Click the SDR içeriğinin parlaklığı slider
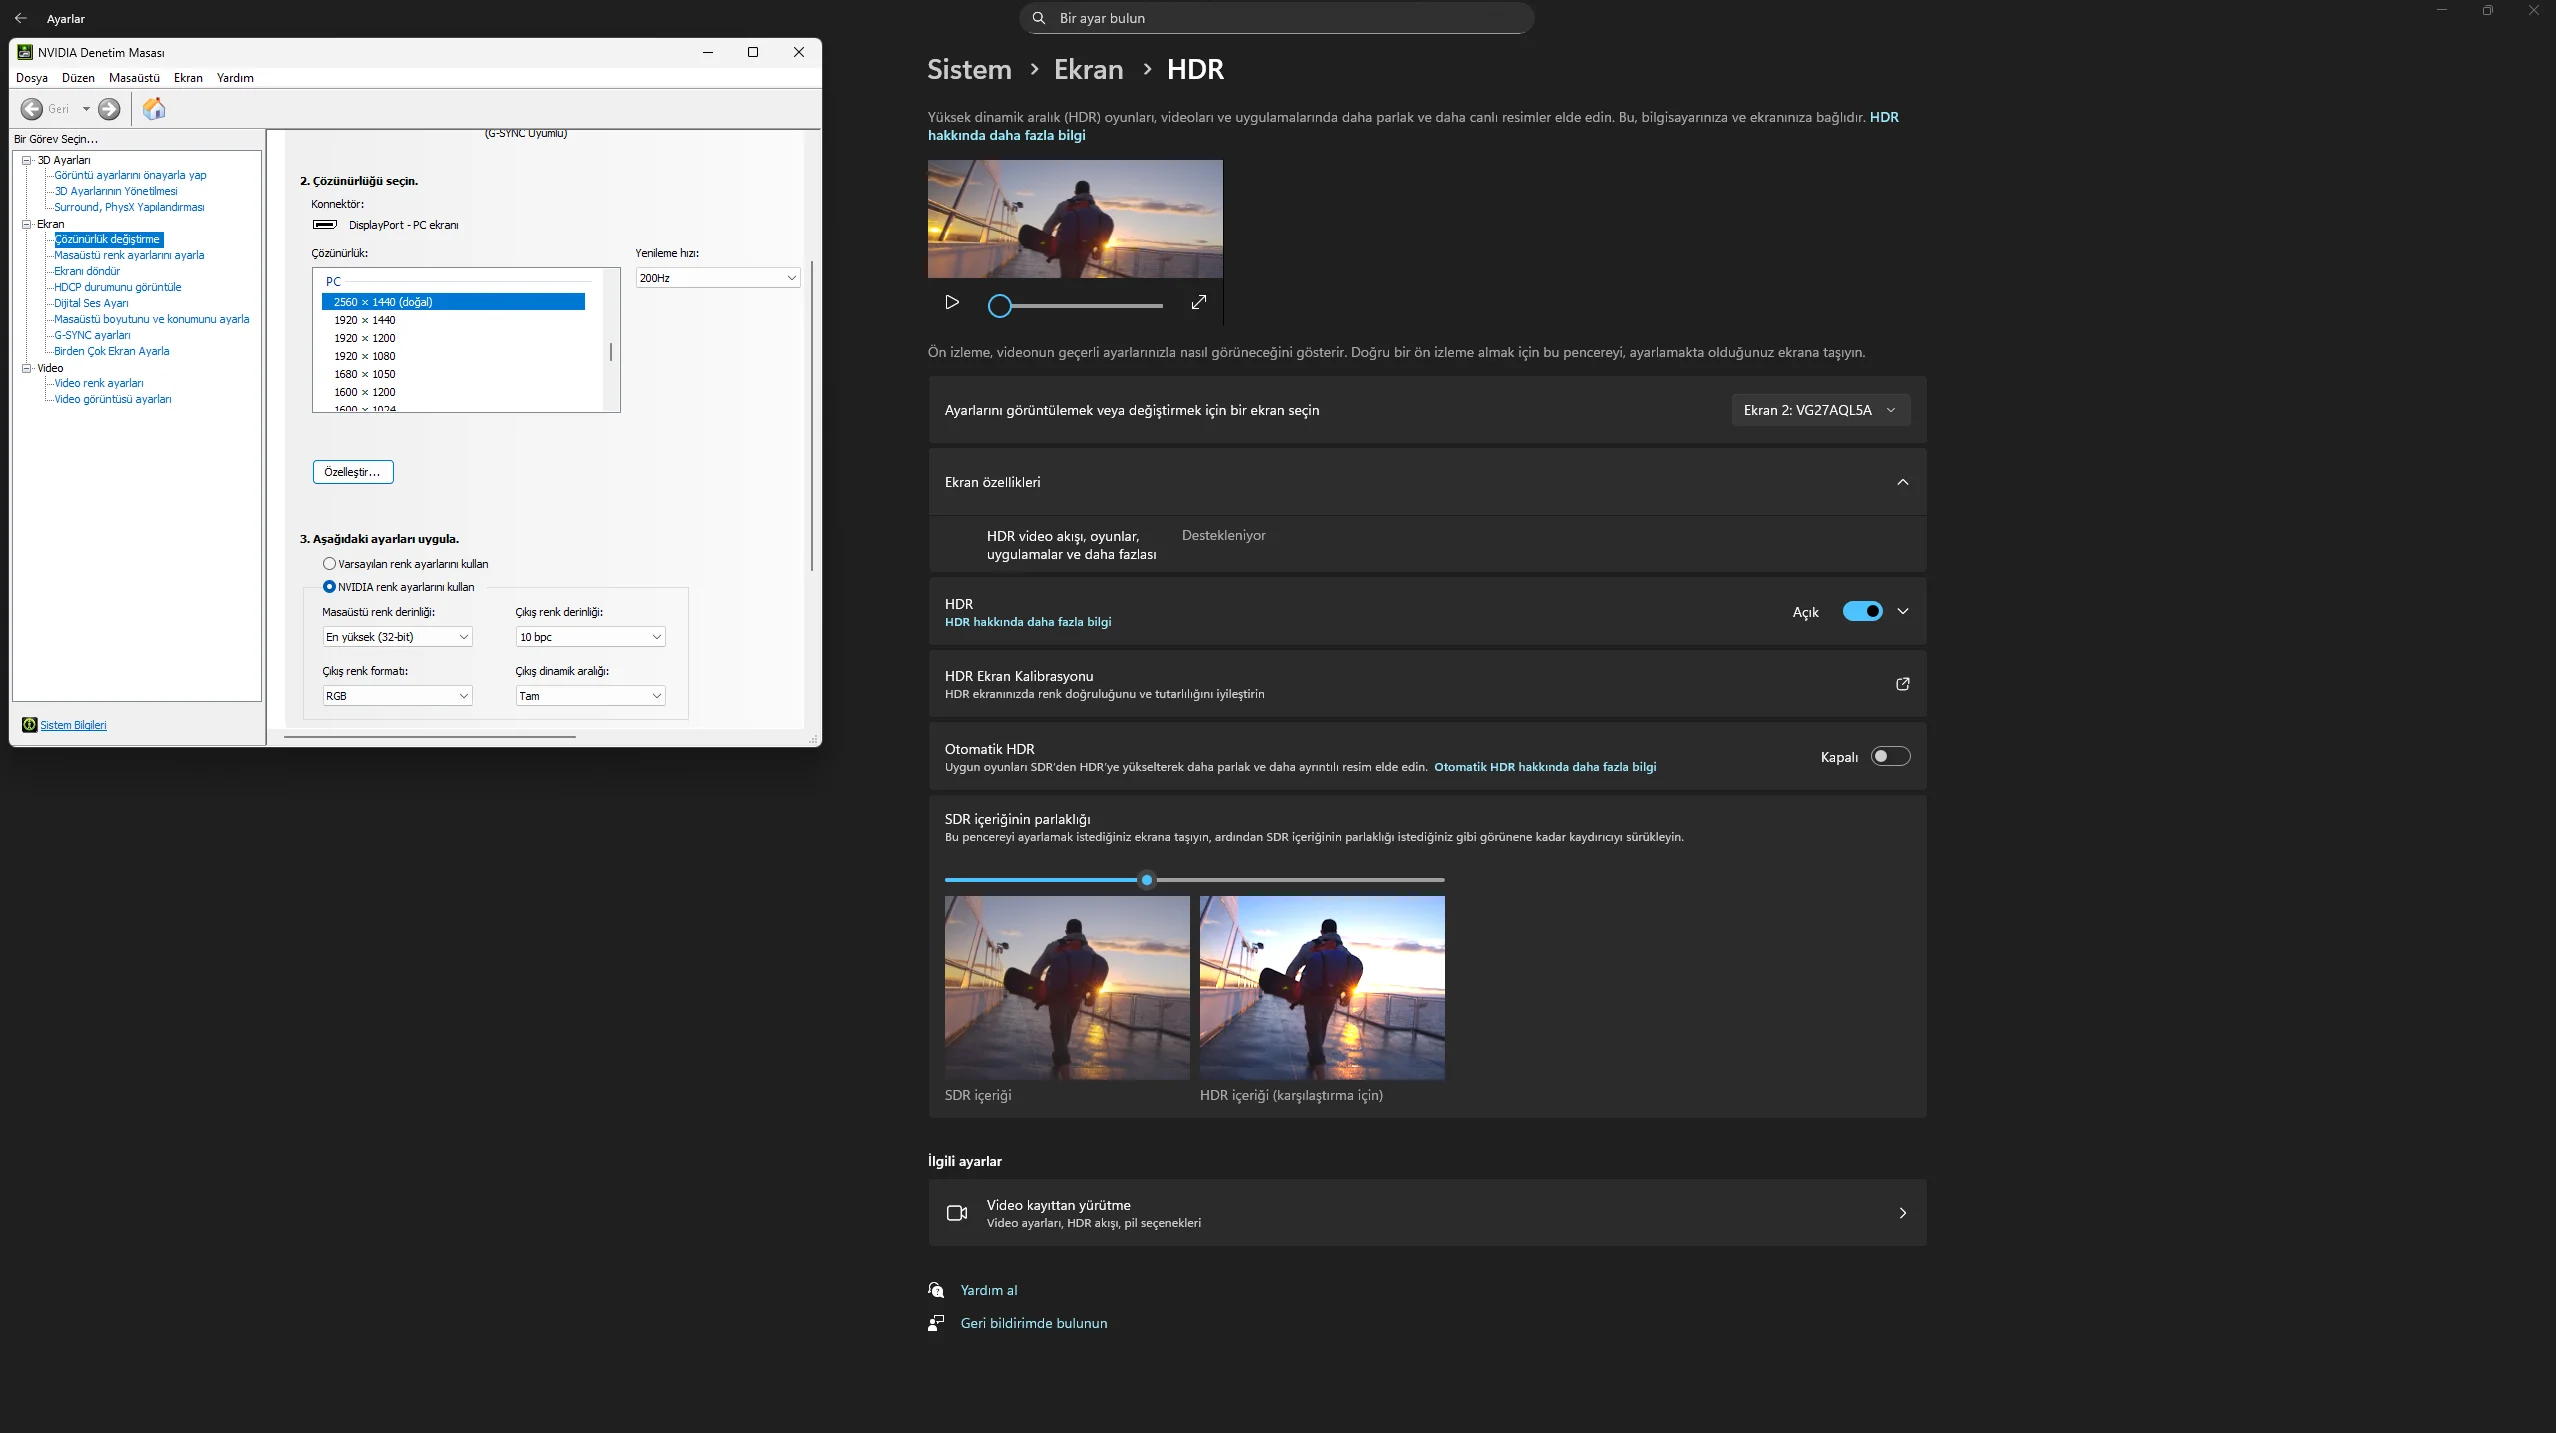Image resolution: width=2556 pixels, height=1433 pixels. [x=1147, y=880]
